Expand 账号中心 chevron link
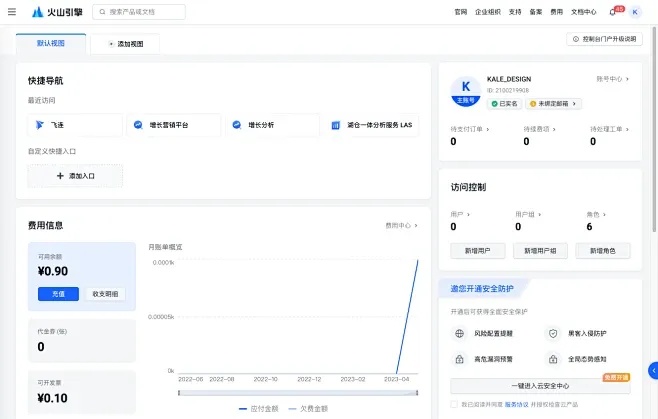 (x=613, y=79)
